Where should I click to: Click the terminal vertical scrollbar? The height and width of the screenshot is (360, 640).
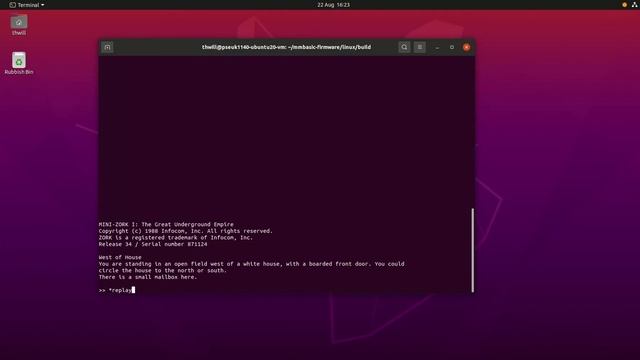[473, 250]
